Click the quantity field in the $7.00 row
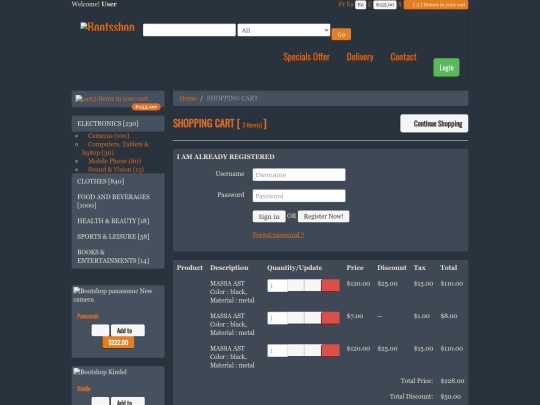 click(278, 318)
